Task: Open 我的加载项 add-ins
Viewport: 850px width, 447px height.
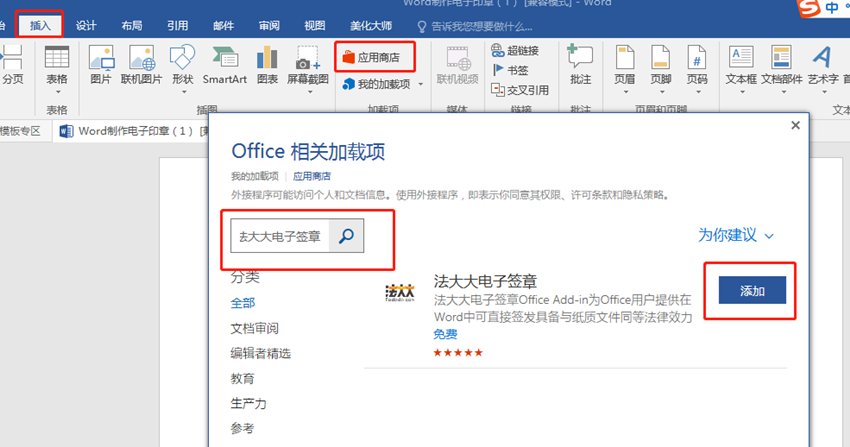Action: [377, 84]
